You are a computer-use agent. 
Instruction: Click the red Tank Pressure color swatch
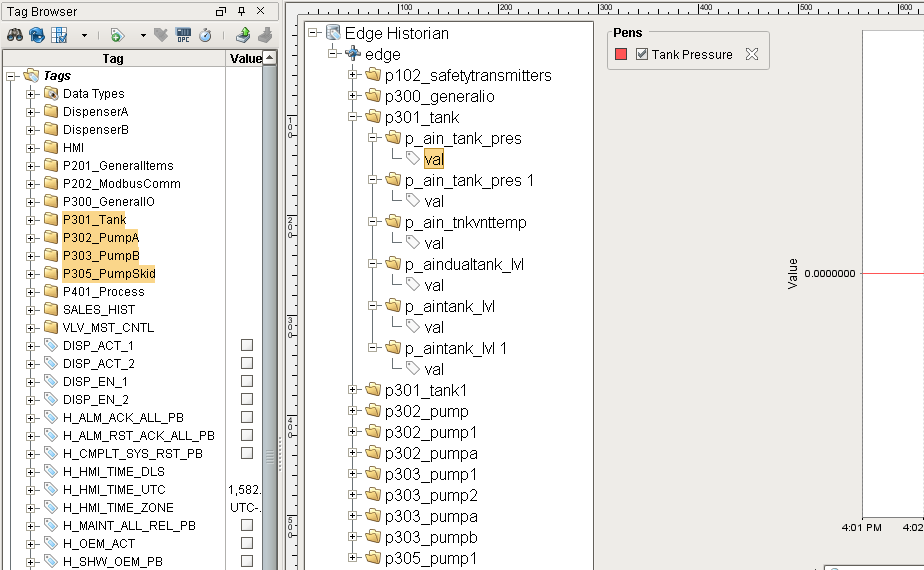621,54
